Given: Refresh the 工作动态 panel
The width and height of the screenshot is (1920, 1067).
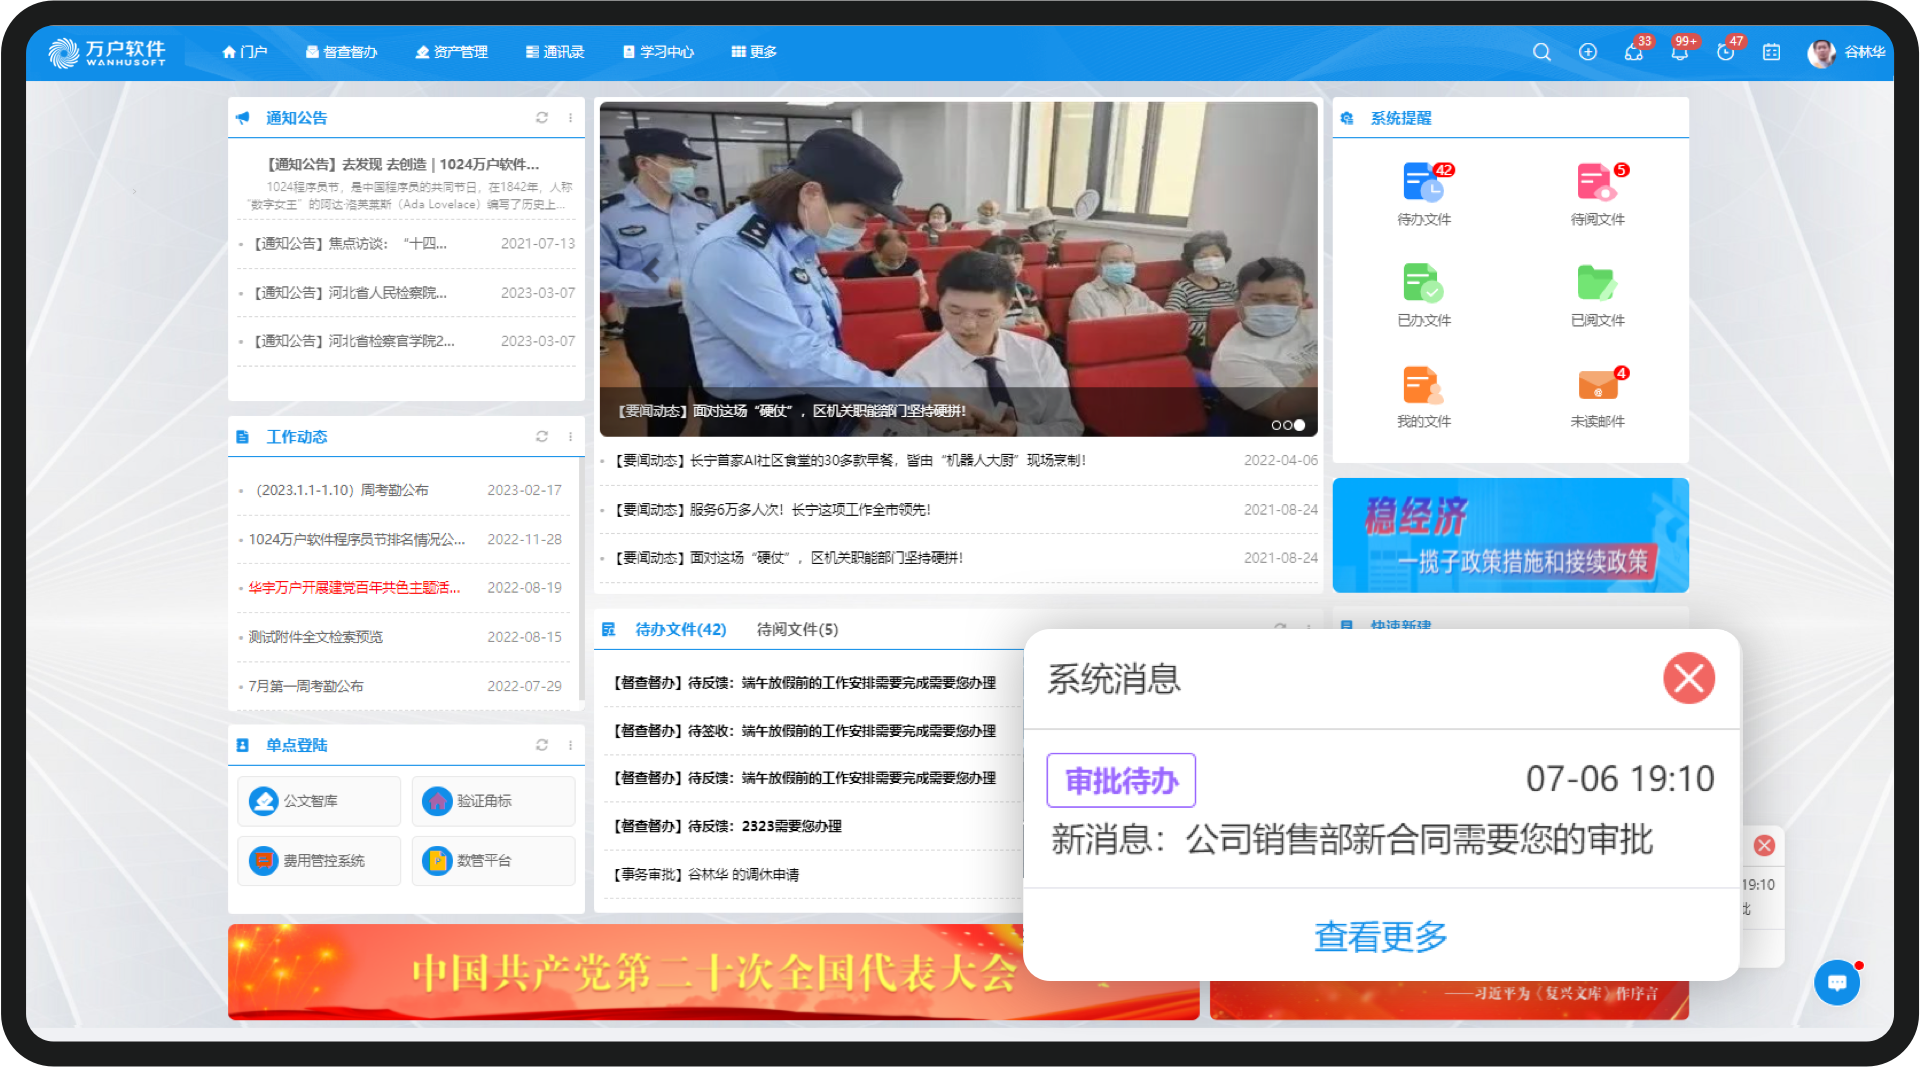Looking at the screenshot, I should click(x=542, y=437).
